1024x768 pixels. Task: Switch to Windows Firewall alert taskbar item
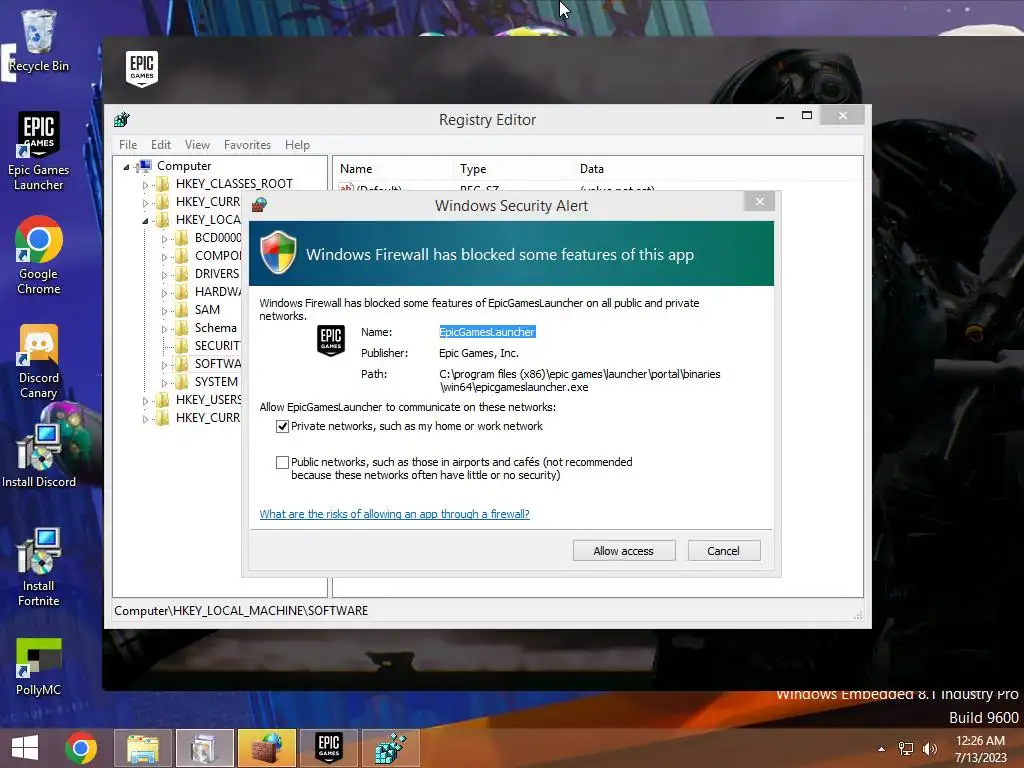[x=266, y=748]
